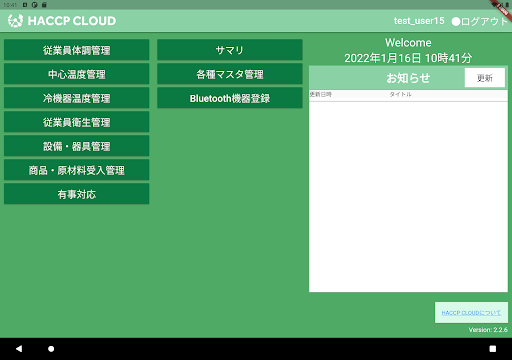Click the HACCP CLOUD logo icon
This screenshot has height=360, width=512.
[15, 21]
